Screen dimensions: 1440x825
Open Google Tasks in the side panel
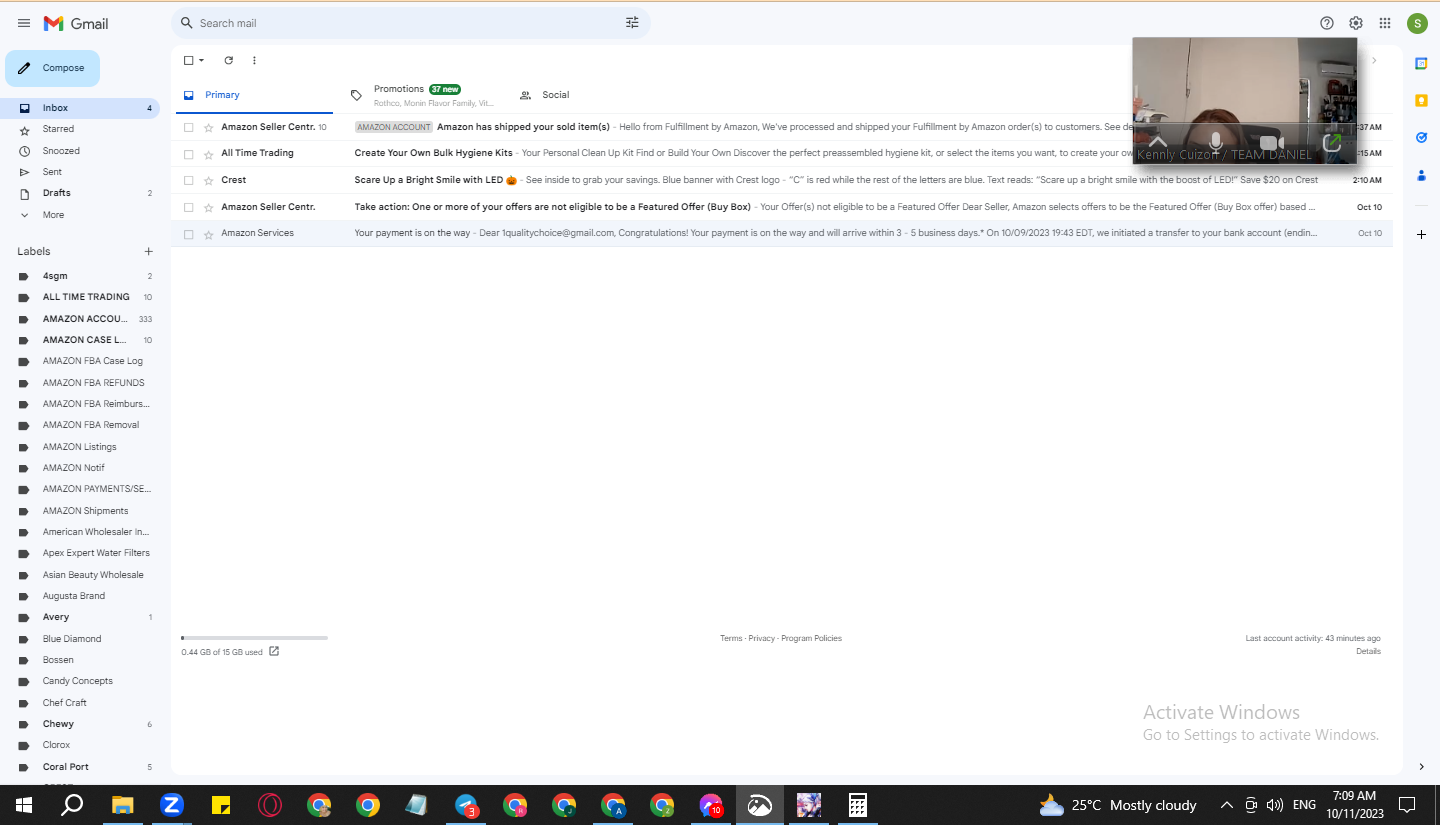(x=1421, y=137)
